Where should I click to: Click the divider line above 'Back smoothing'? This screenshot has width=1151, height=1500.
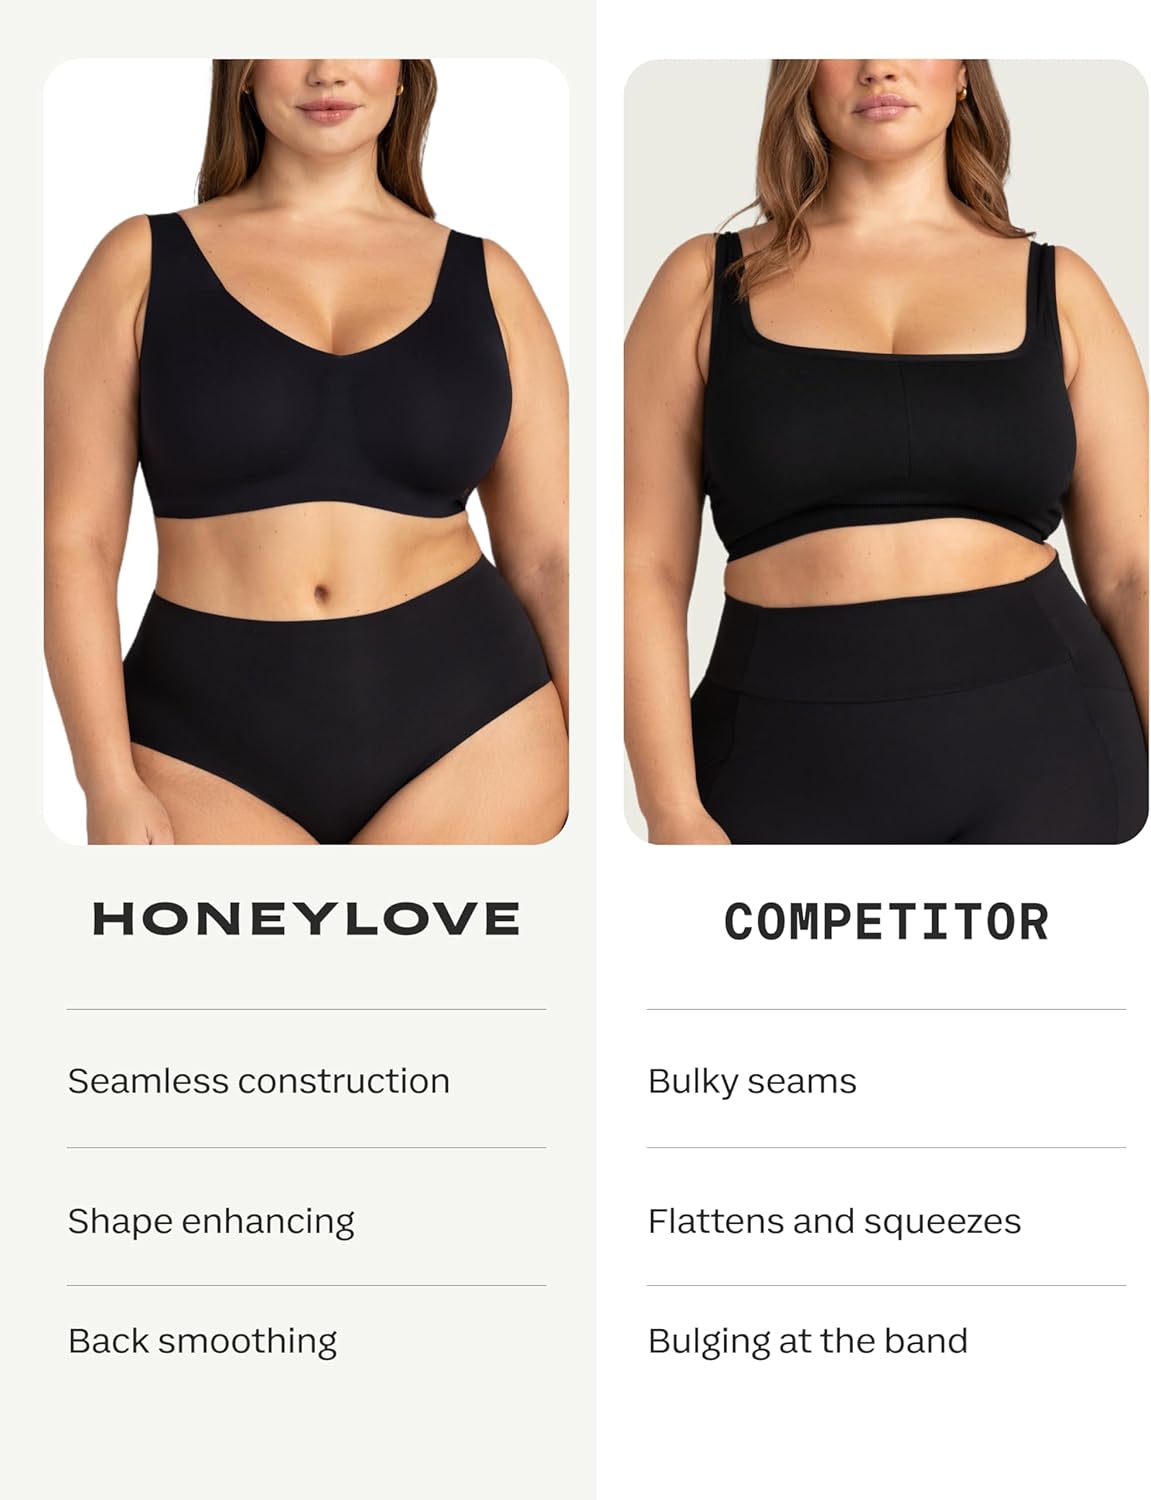coord(306,1285)
